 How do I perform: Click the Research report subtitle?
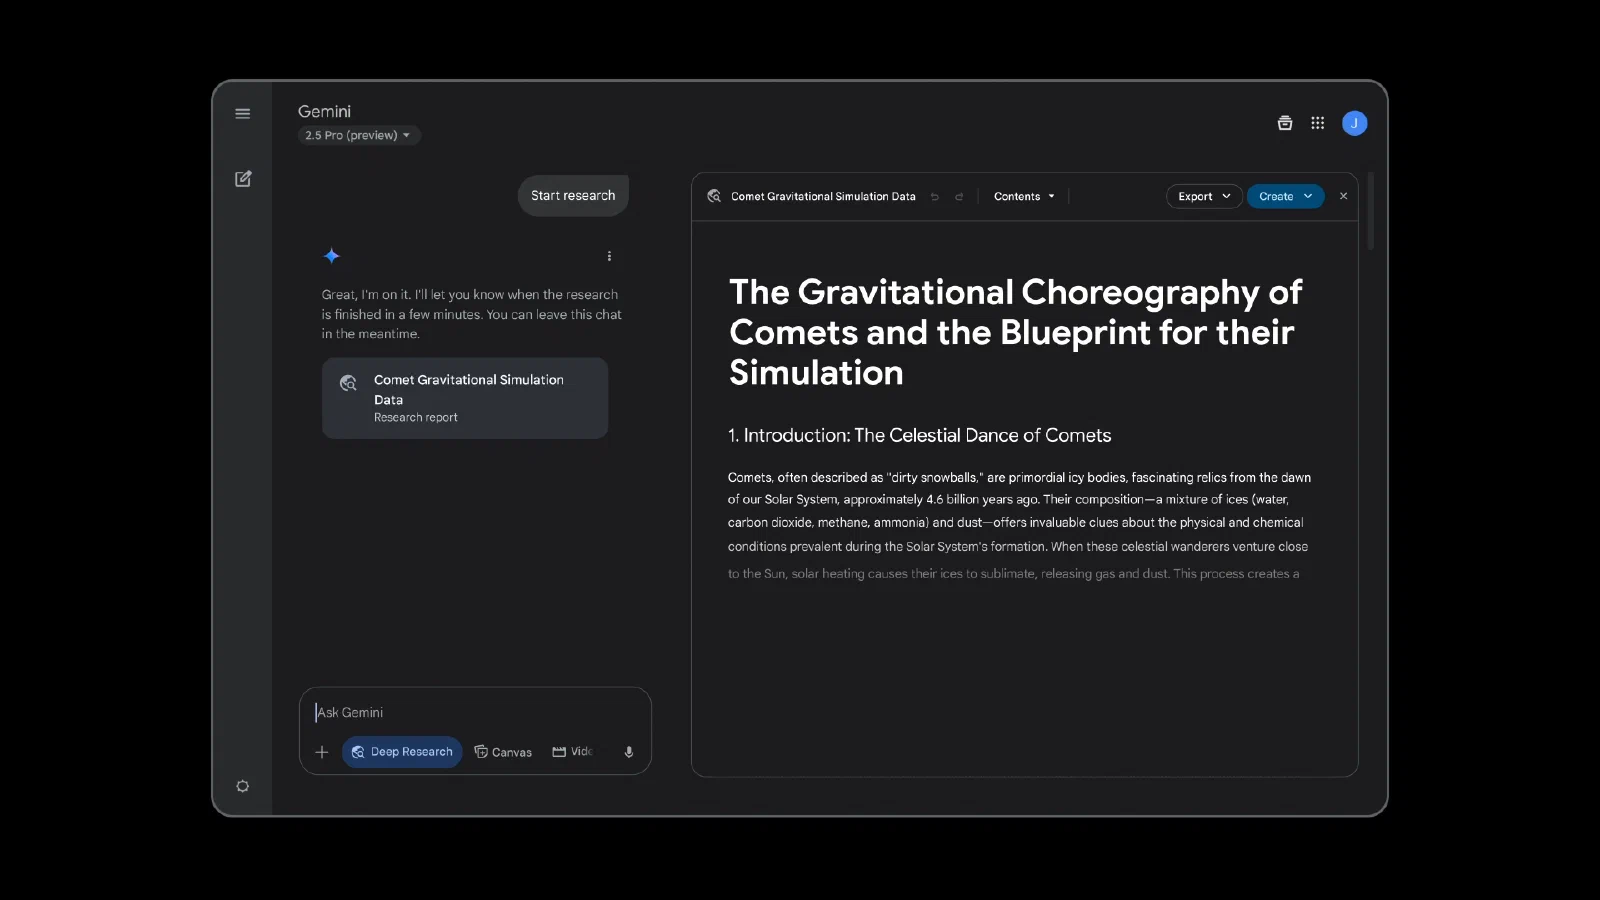click(x=416, y=418)
